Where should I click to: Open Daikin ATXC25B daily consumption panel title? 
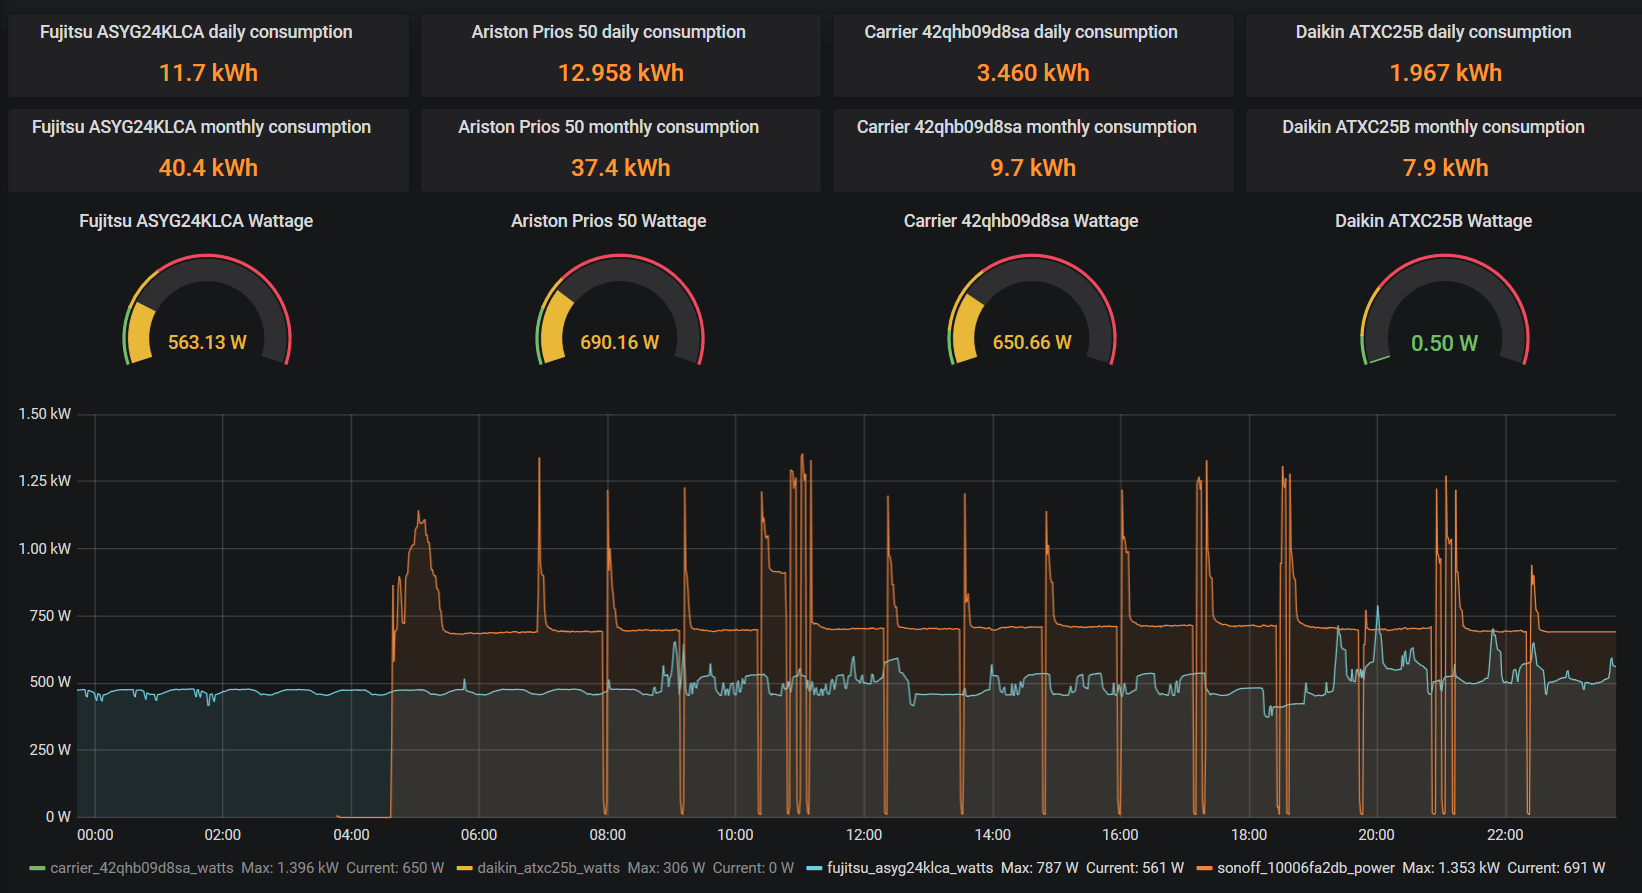click(x=1433, y=32)
